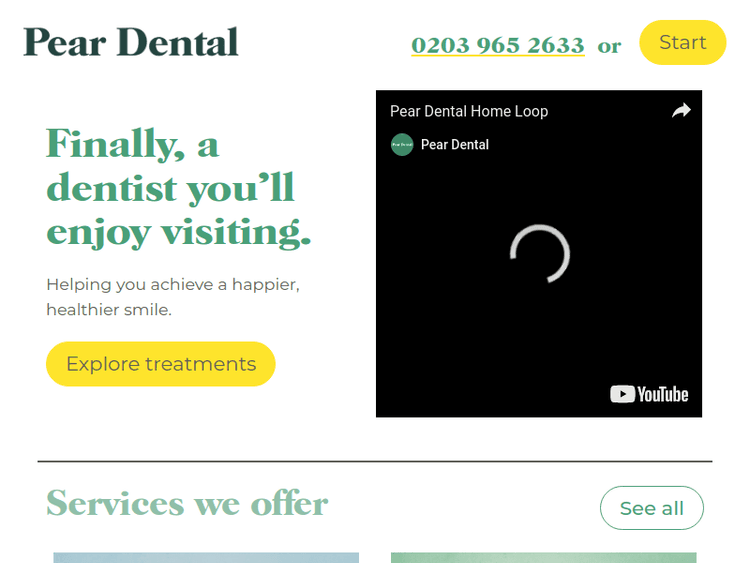Open Explore treatments button
750x563 pixels.
coord(161,364)
